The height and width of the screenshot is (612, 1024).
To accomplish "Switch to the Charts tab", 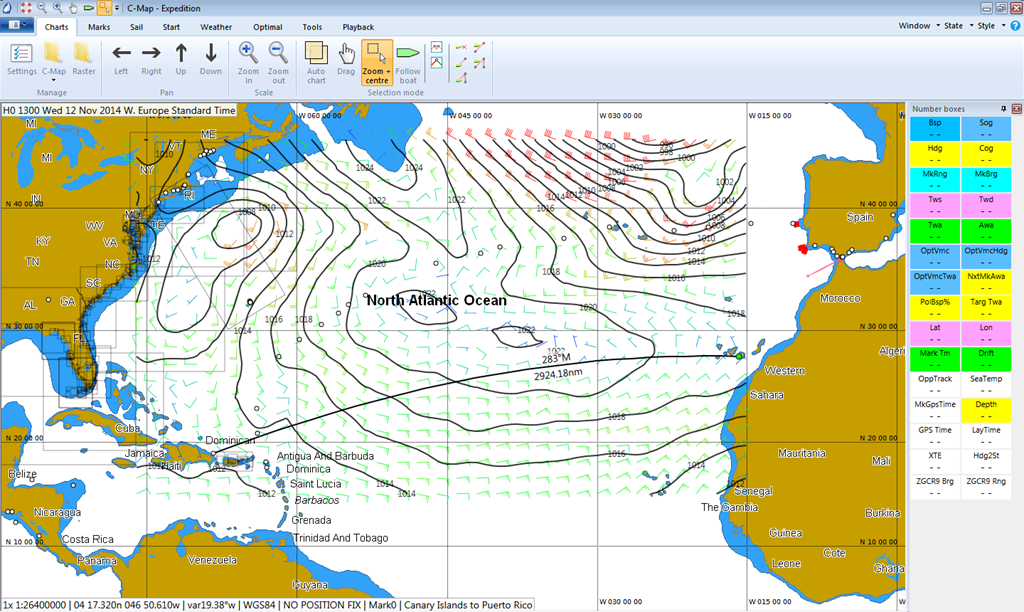I will (x=56, y=27).
